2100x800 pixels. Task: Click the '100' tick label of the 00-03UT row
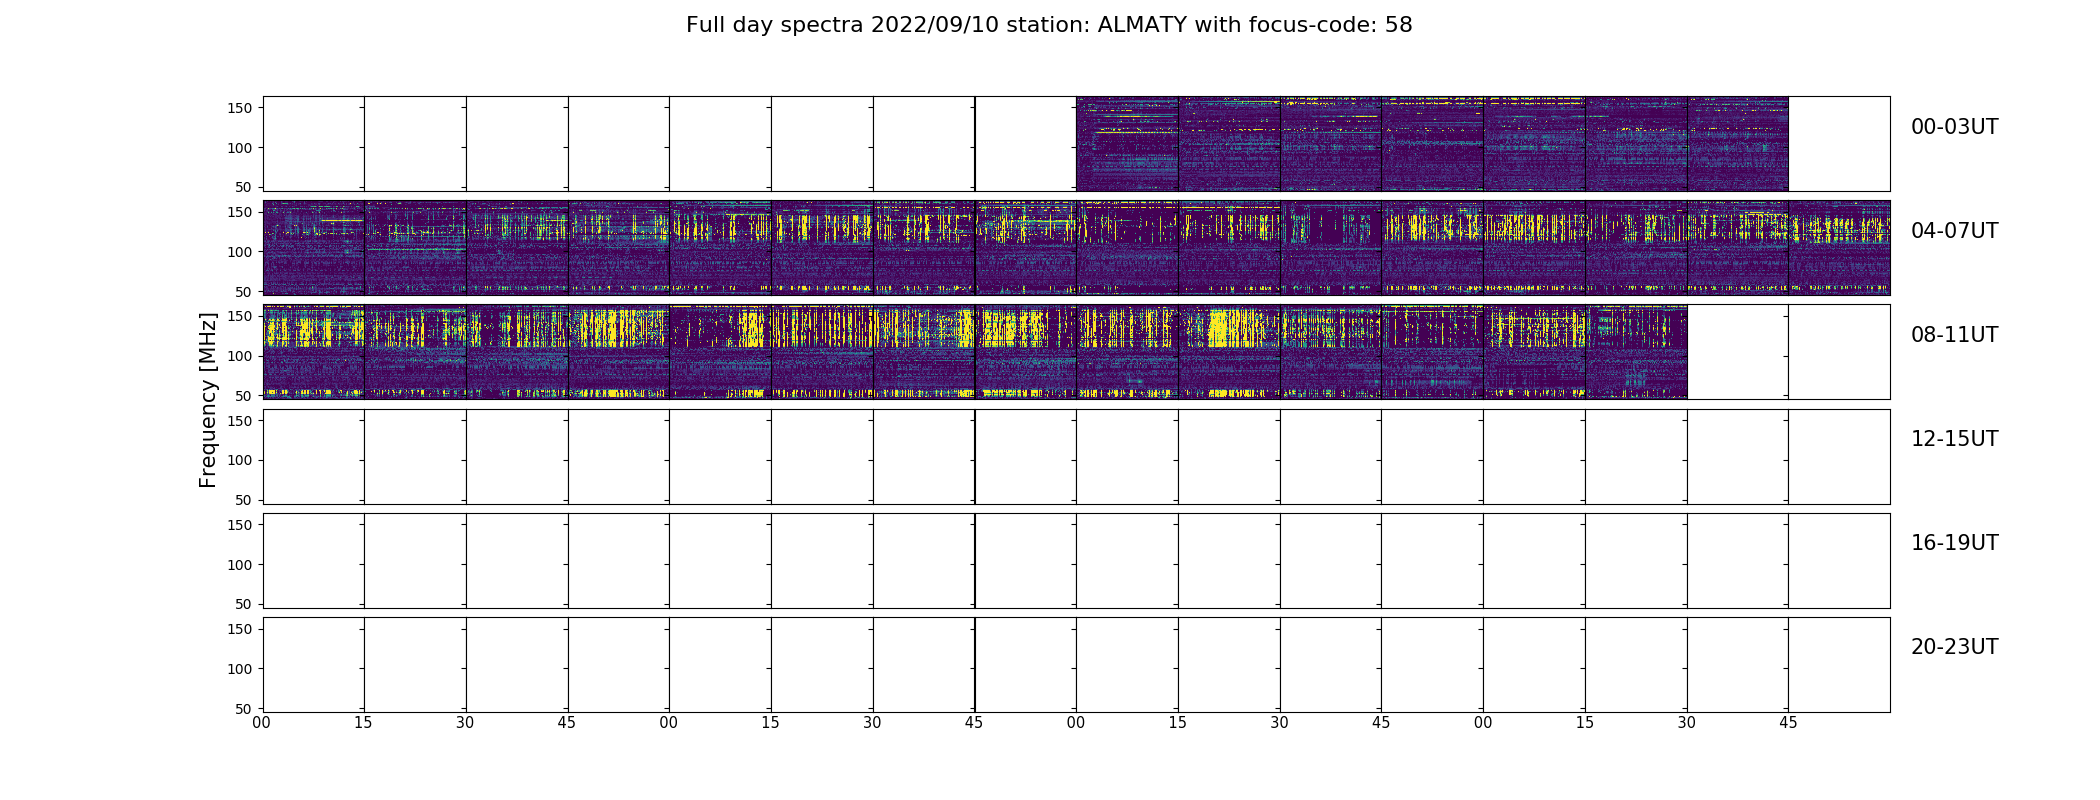coord(241,148)
